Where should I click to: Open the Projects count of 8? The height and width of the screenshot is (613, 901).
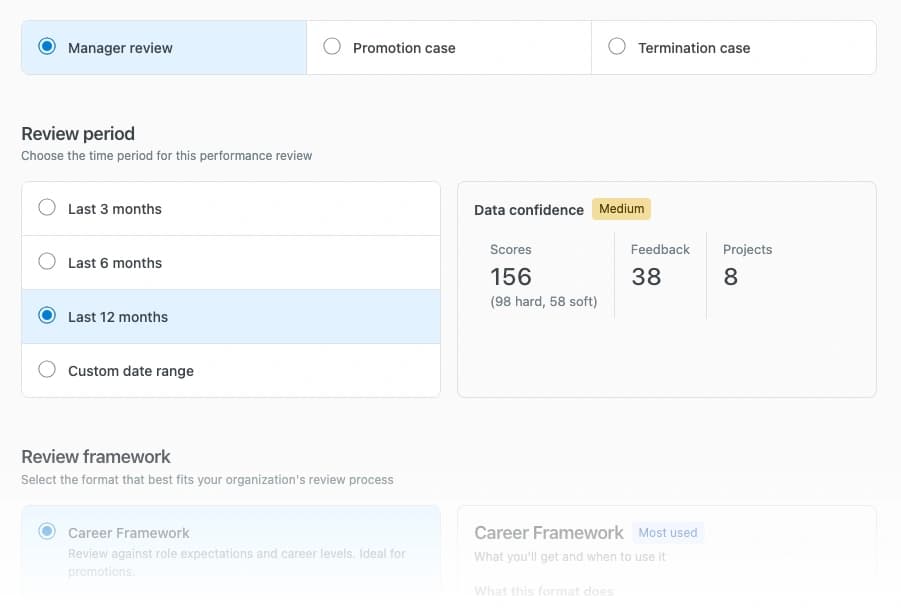click(730, 277)
